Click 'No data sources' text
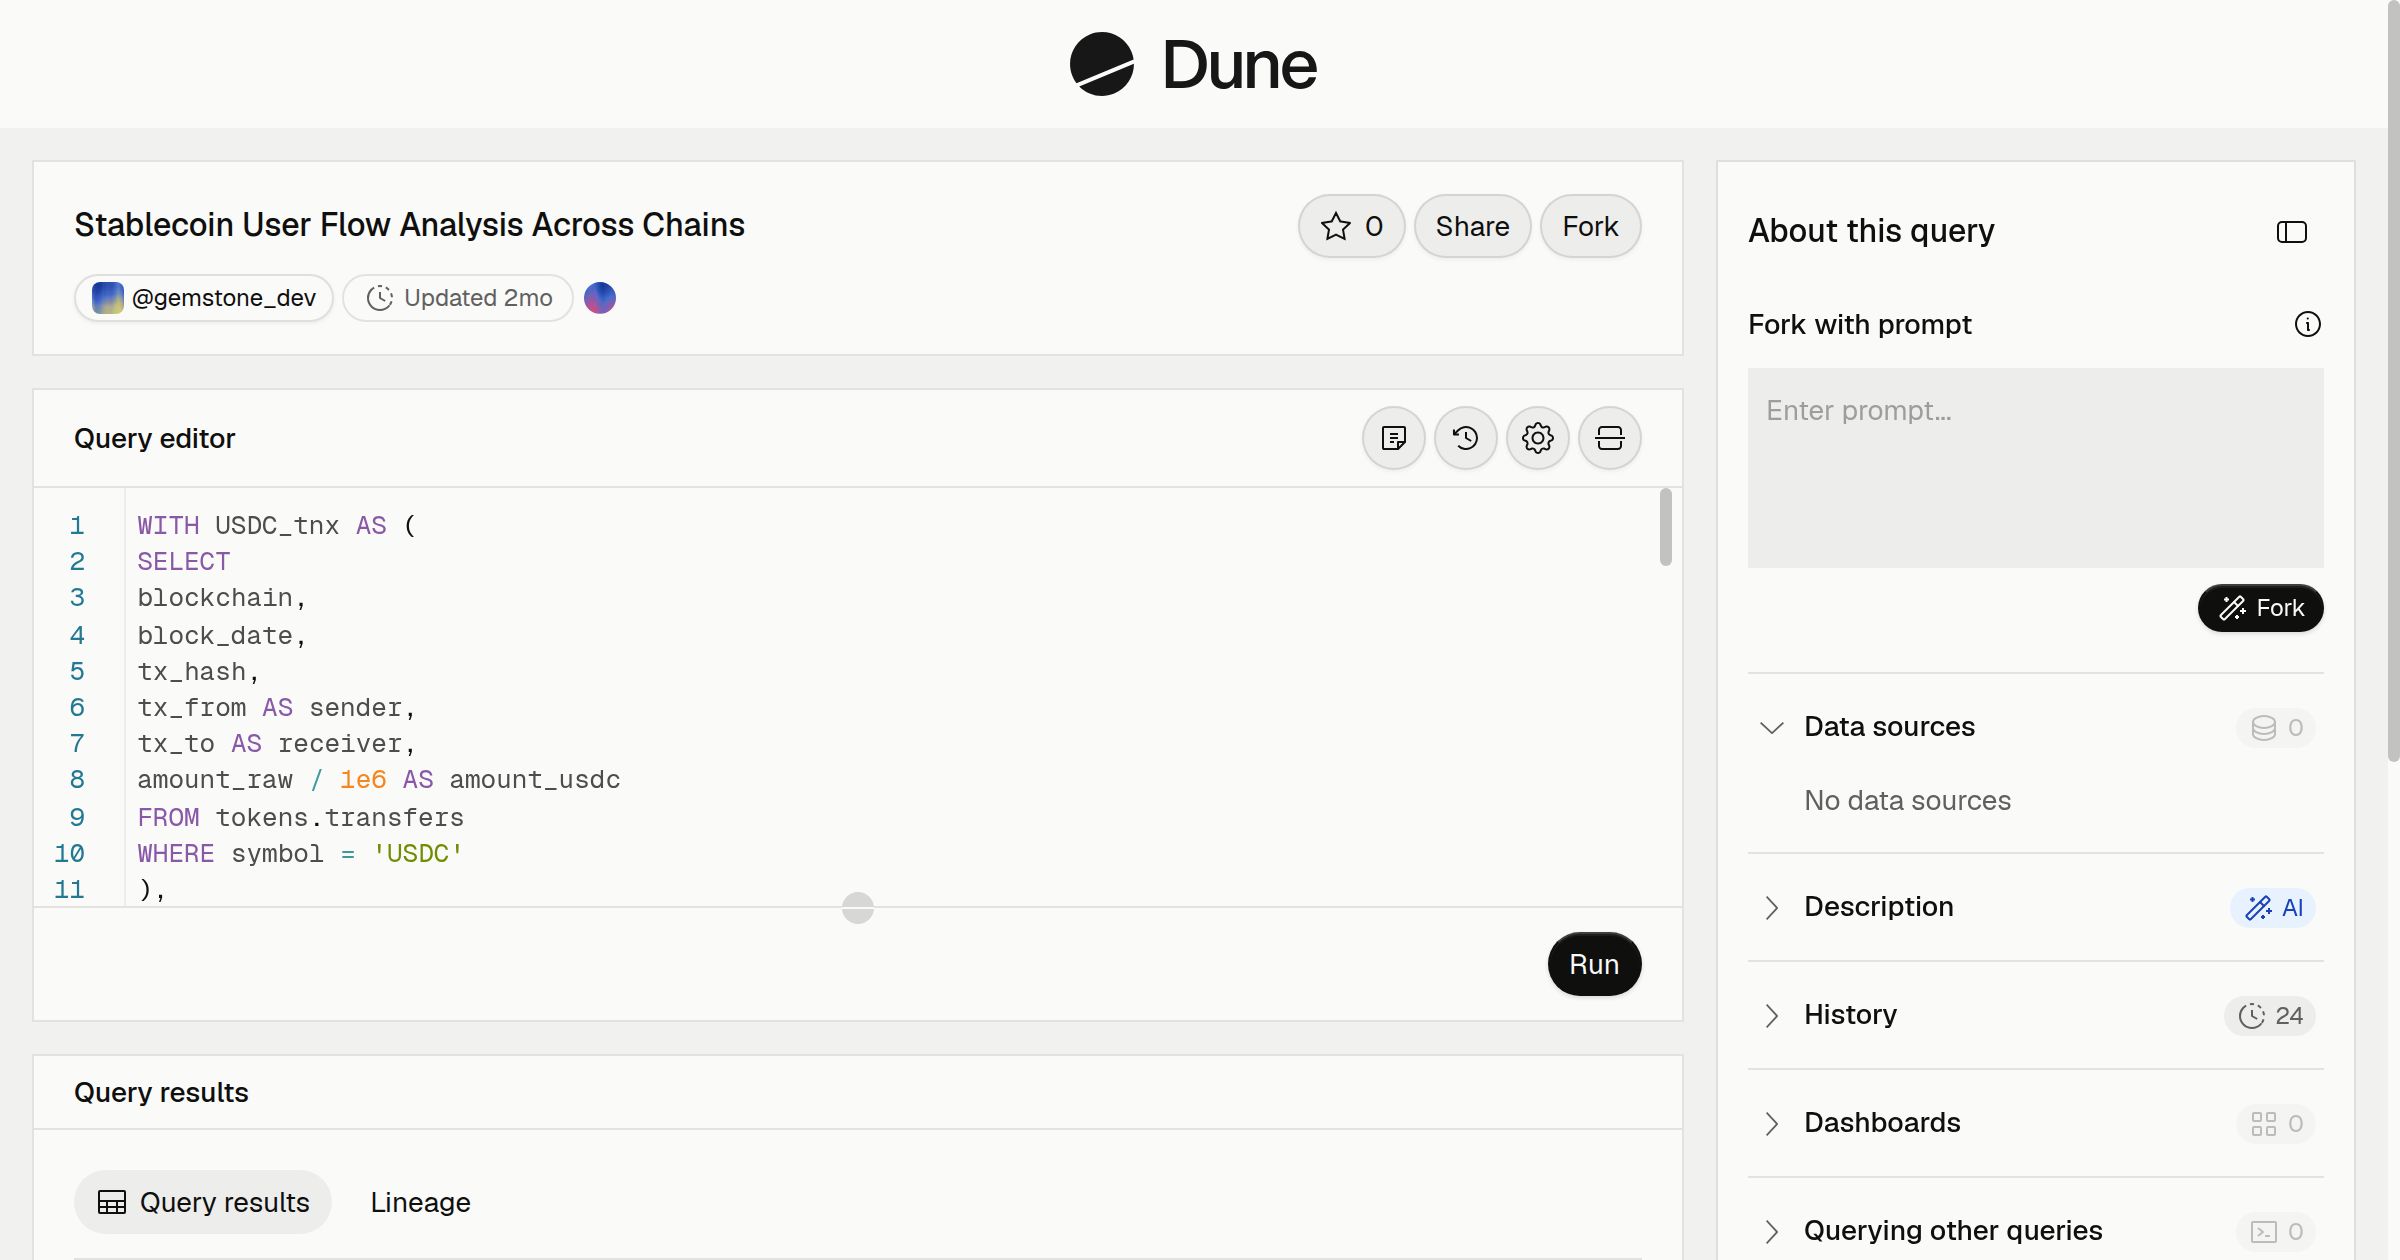The height and width of the screenshot is (1260, 2400). coord(1907,800)
